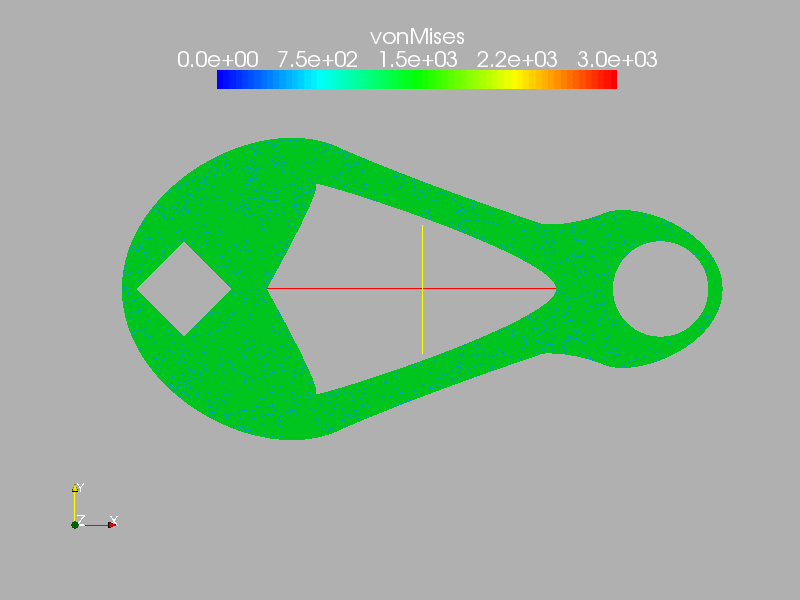Screen dimensions: 800x600
Task: Click inside the circular hole on right
Action: tap(660, 289)
